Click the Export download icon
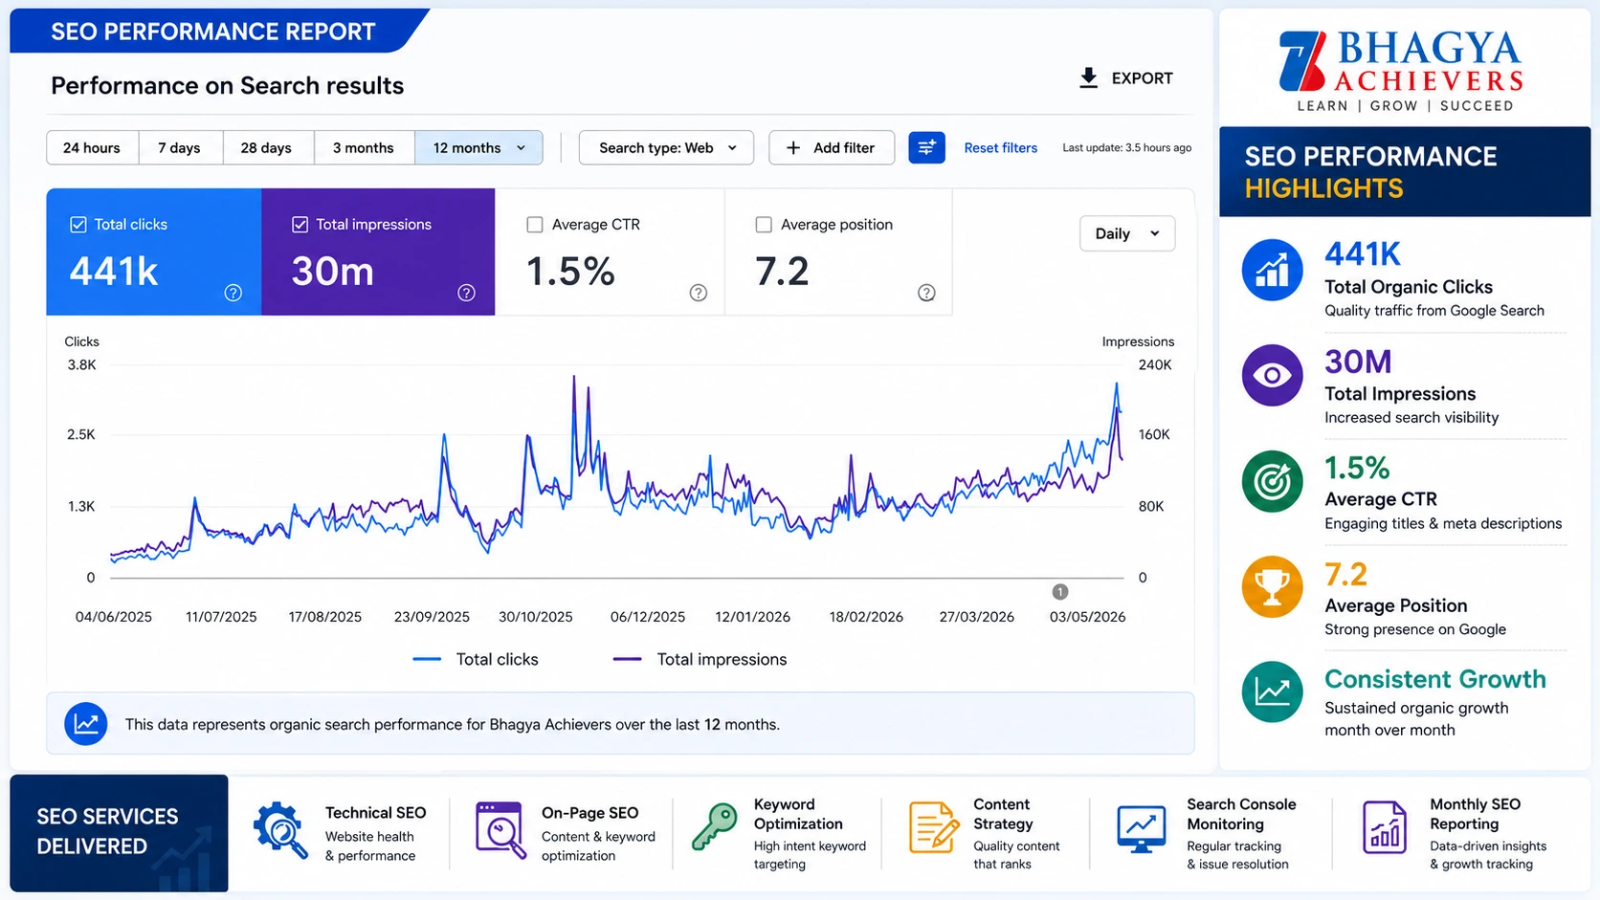 (1089, 78)
